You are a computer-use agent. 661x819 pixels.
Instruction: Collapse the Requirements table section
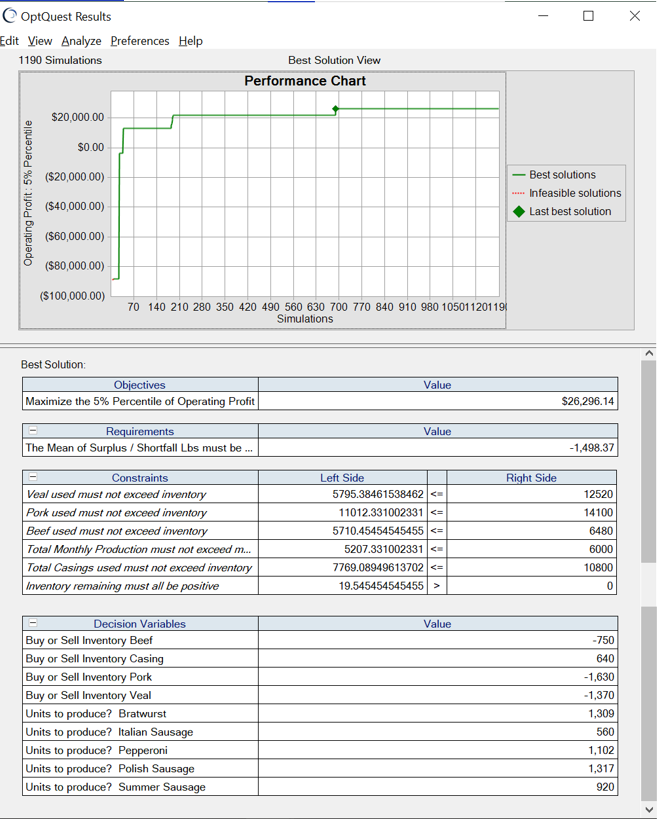33,431
